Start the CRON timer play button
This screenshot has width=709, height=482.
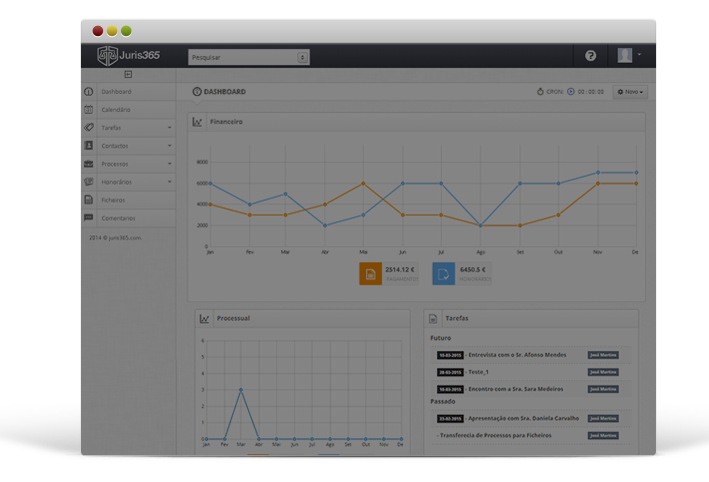(571, 92)
